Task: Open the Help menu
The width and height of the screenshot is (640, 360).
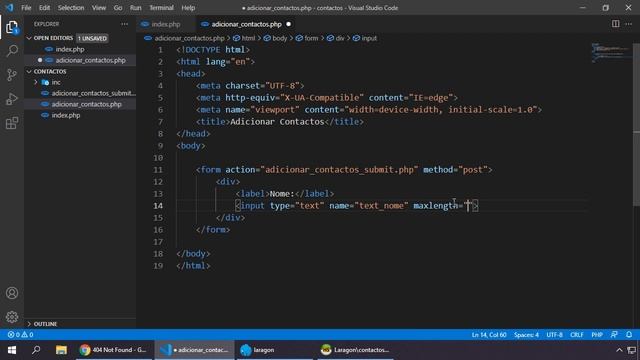Action: click(x=188, y=7)
